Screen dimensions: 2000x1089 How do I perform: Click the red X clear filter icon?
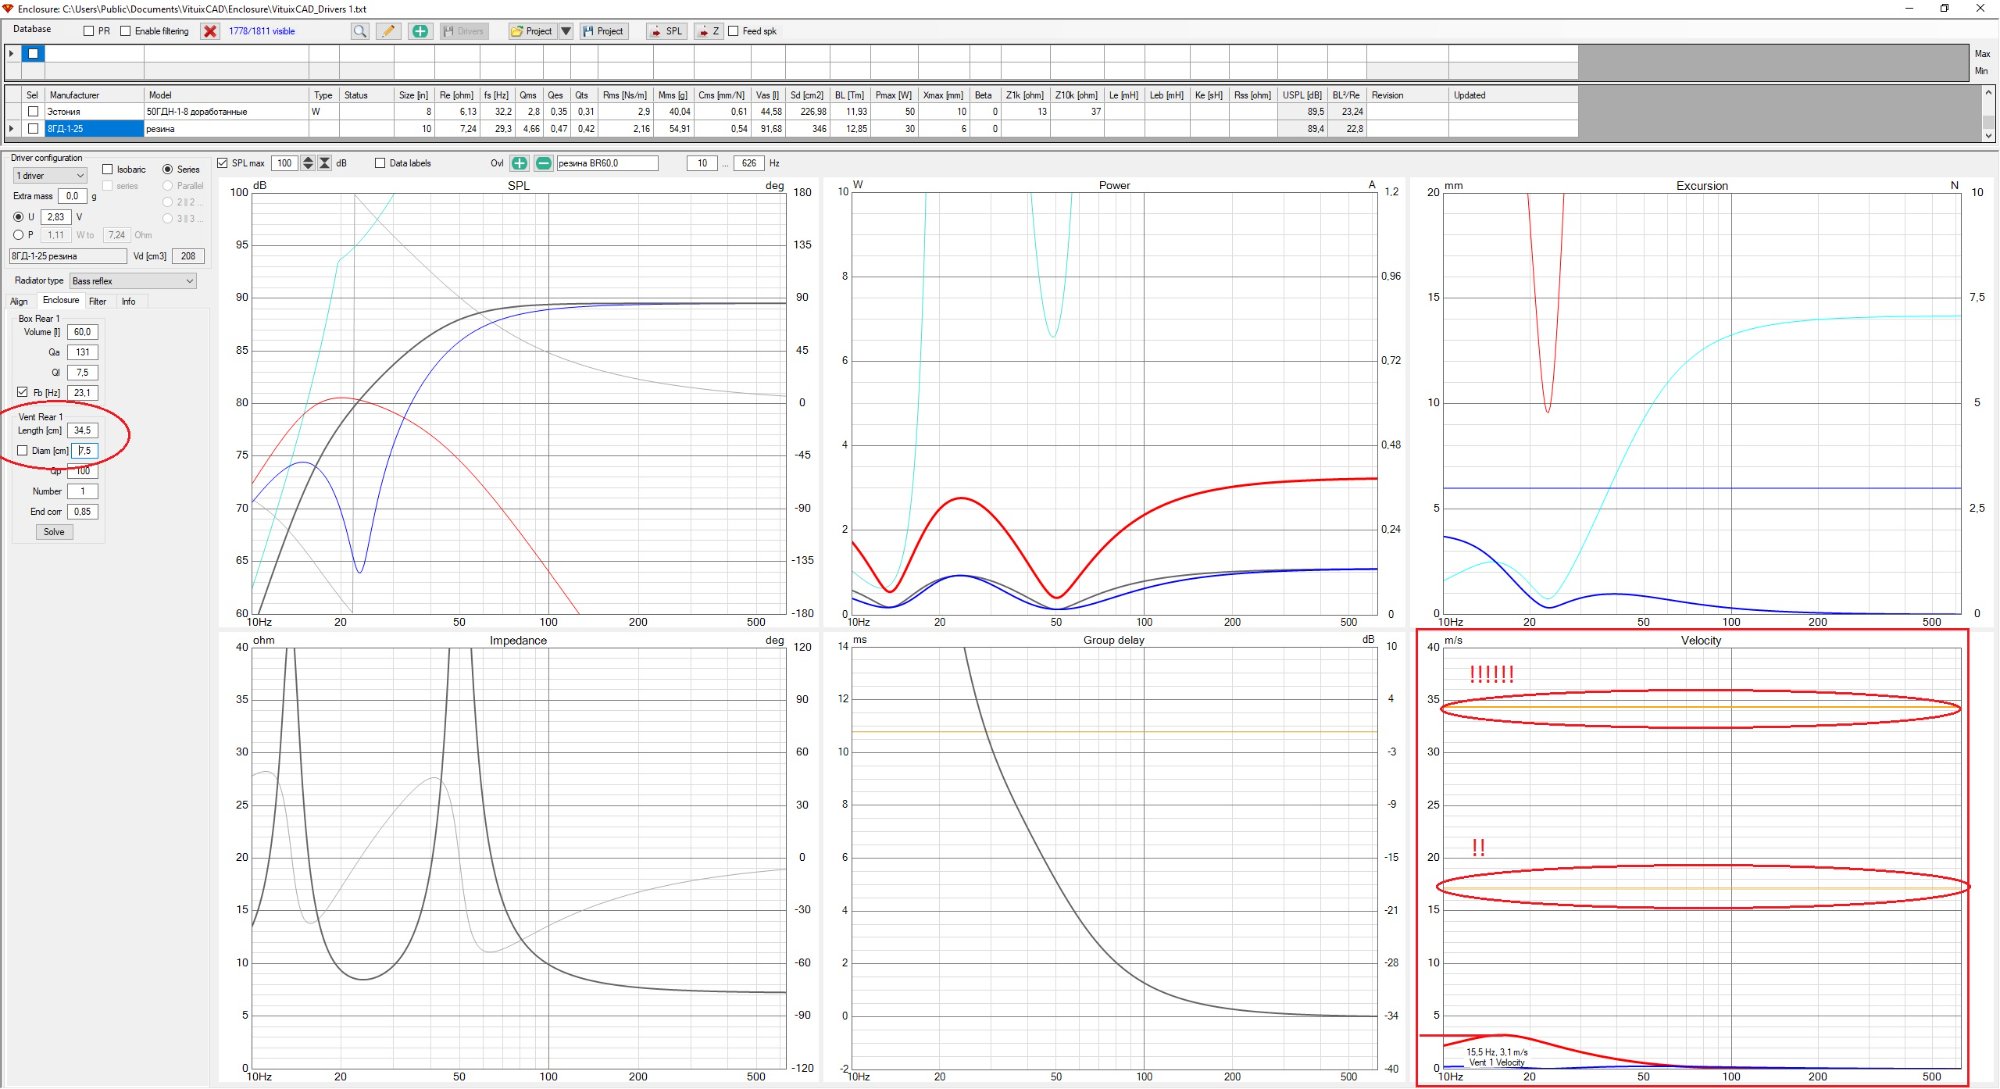(x=210, y=31)
